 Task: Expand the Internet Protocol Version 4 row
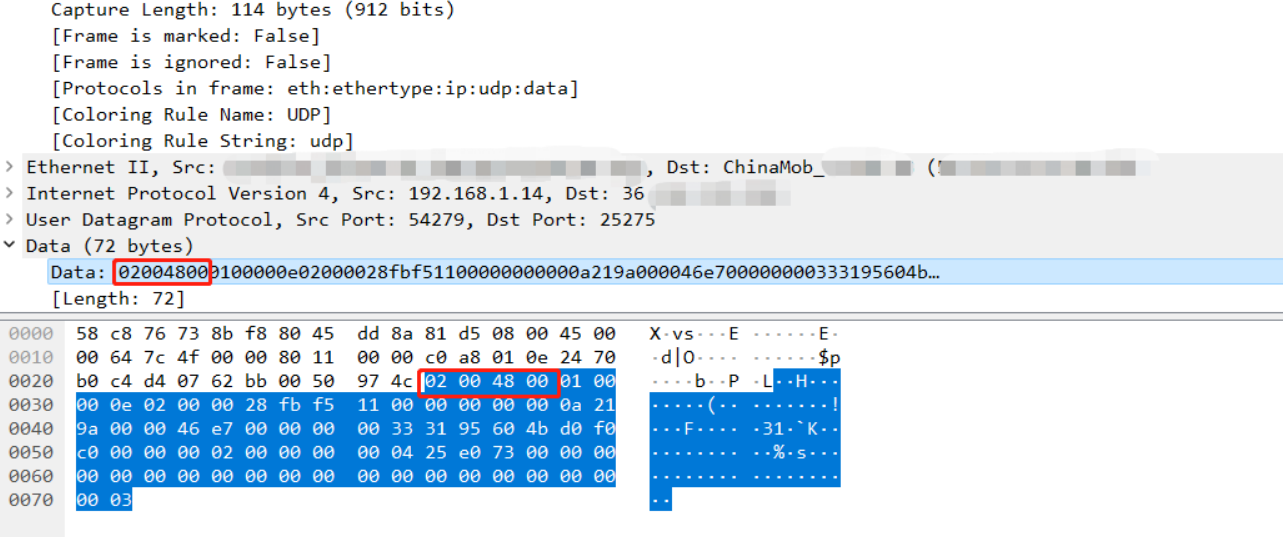click(10, 193)
